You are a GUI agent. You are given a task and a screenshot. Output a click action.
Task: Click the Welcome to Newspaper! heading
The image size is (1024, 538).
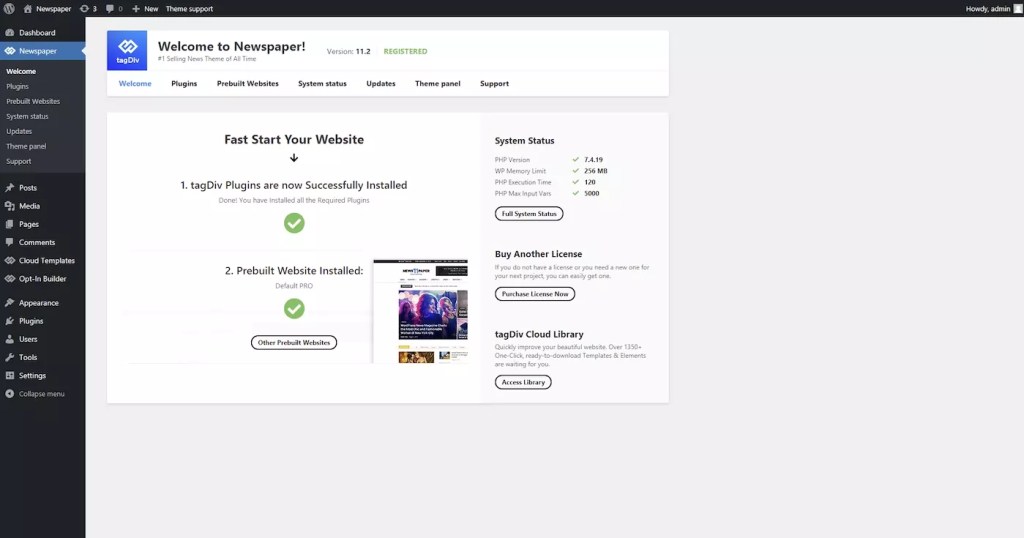(232, 46)
